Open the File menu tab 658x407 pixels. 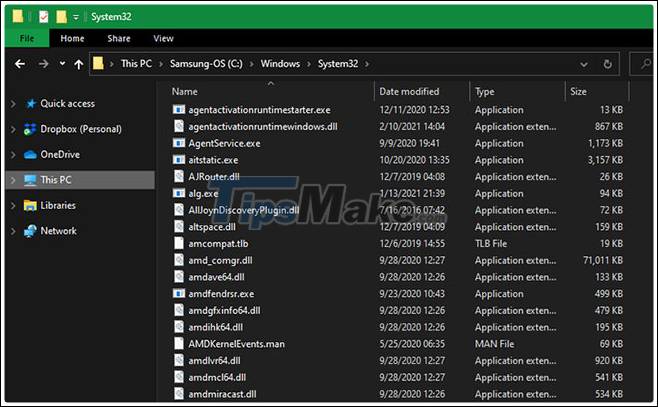27,39
